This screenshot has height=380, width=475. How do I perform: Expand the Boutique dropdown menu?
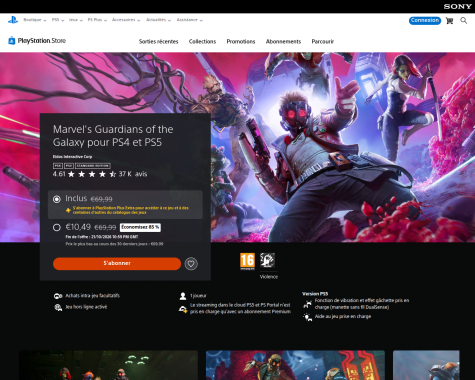(x=35, y=20)
